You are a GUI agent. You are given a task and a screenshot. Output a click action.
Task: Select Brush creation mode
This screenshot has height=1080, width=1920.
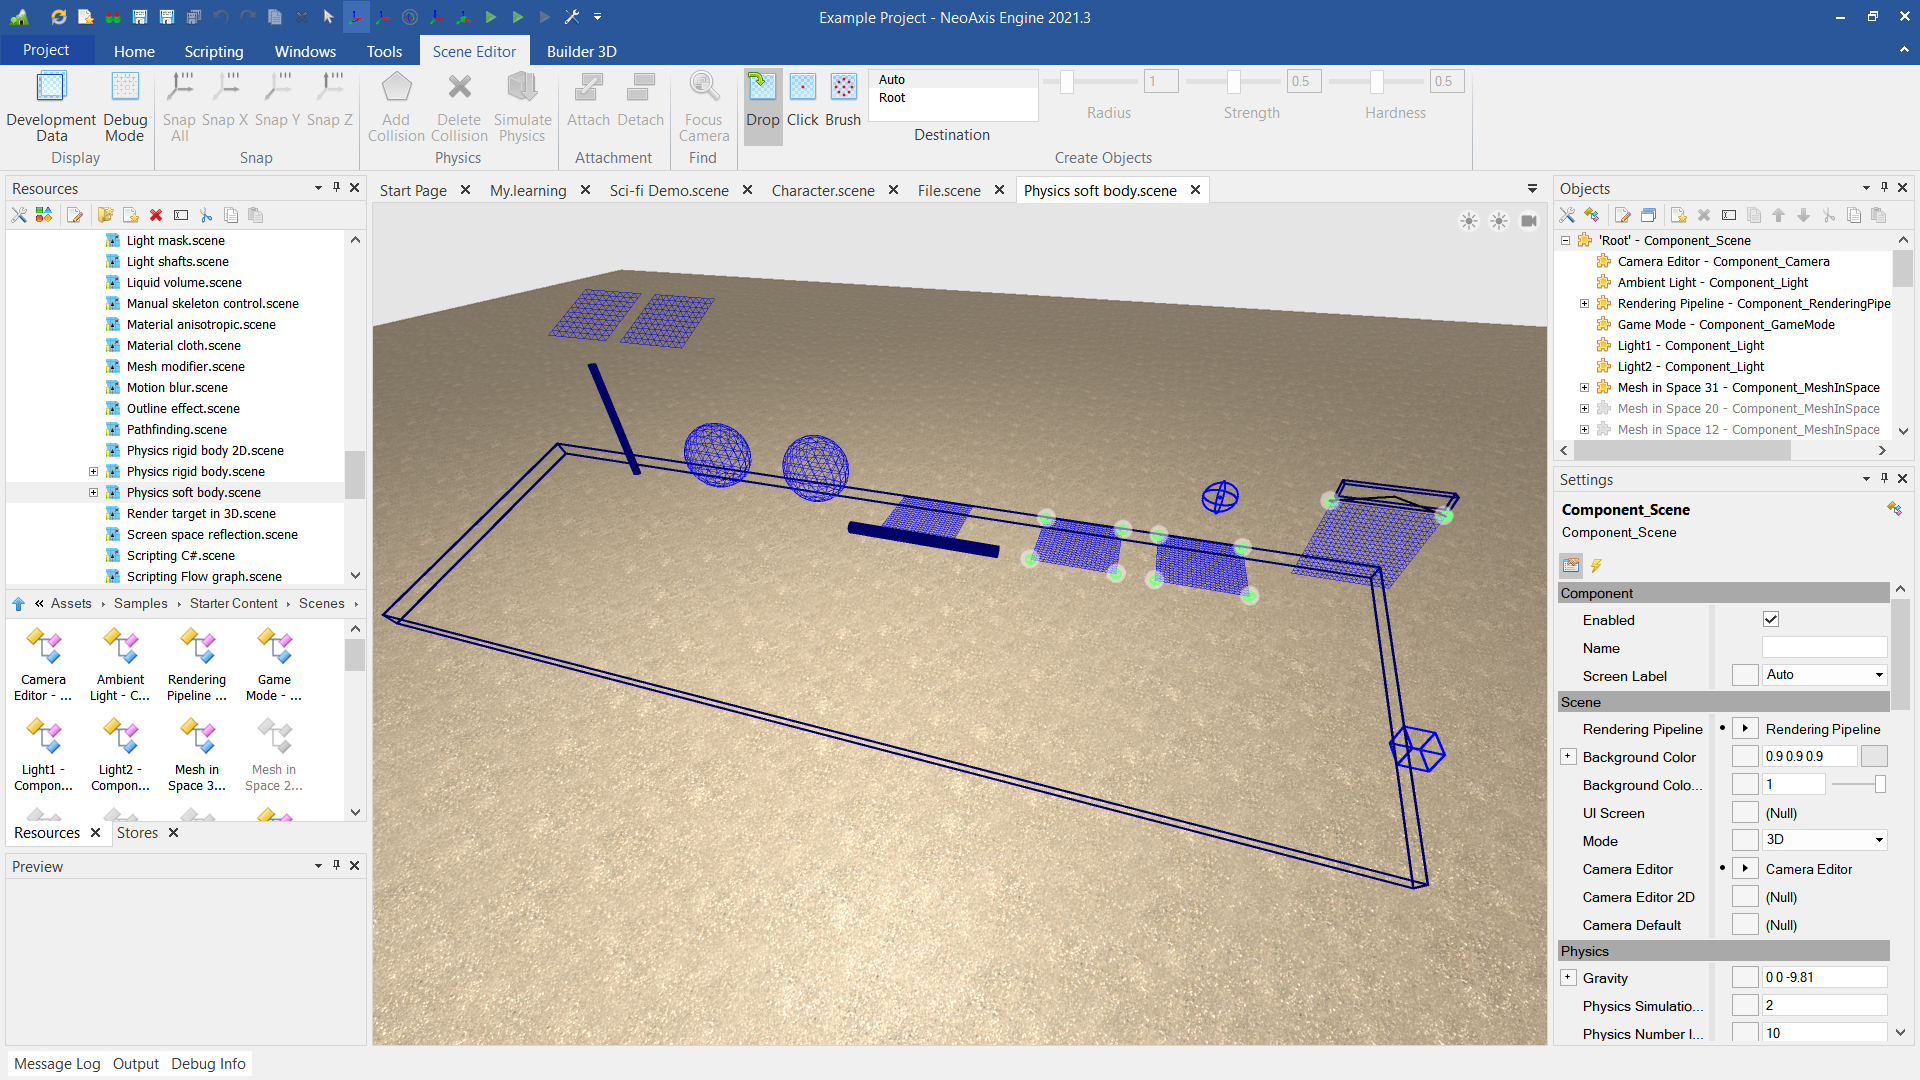click(x=843, y=87)
